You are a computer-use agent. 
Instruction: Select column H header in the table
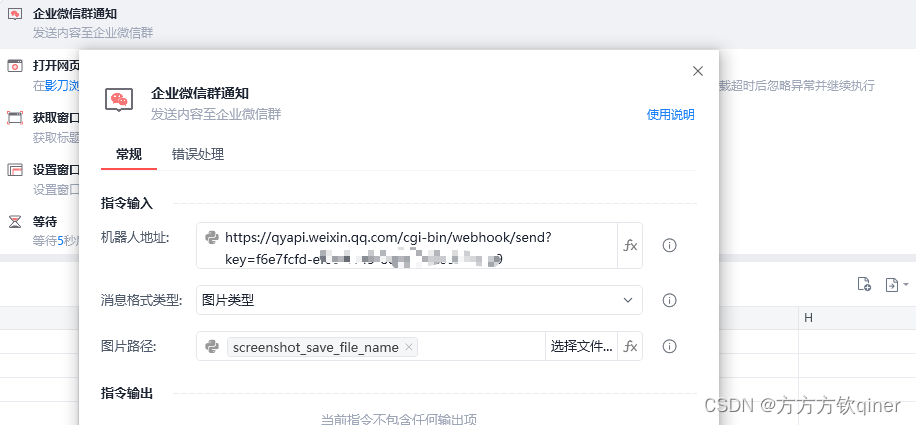coord(857,318)
